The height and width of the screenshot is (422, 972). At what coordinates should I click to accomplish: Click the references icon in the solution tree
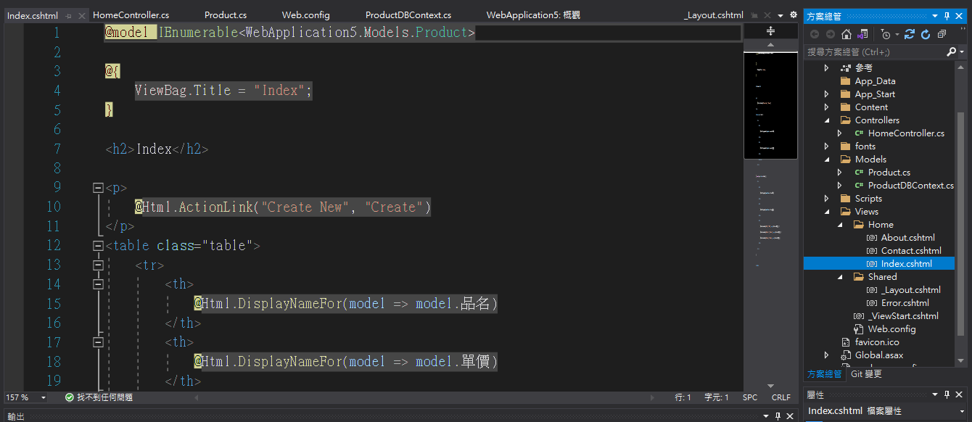click(x=846, y=68)
